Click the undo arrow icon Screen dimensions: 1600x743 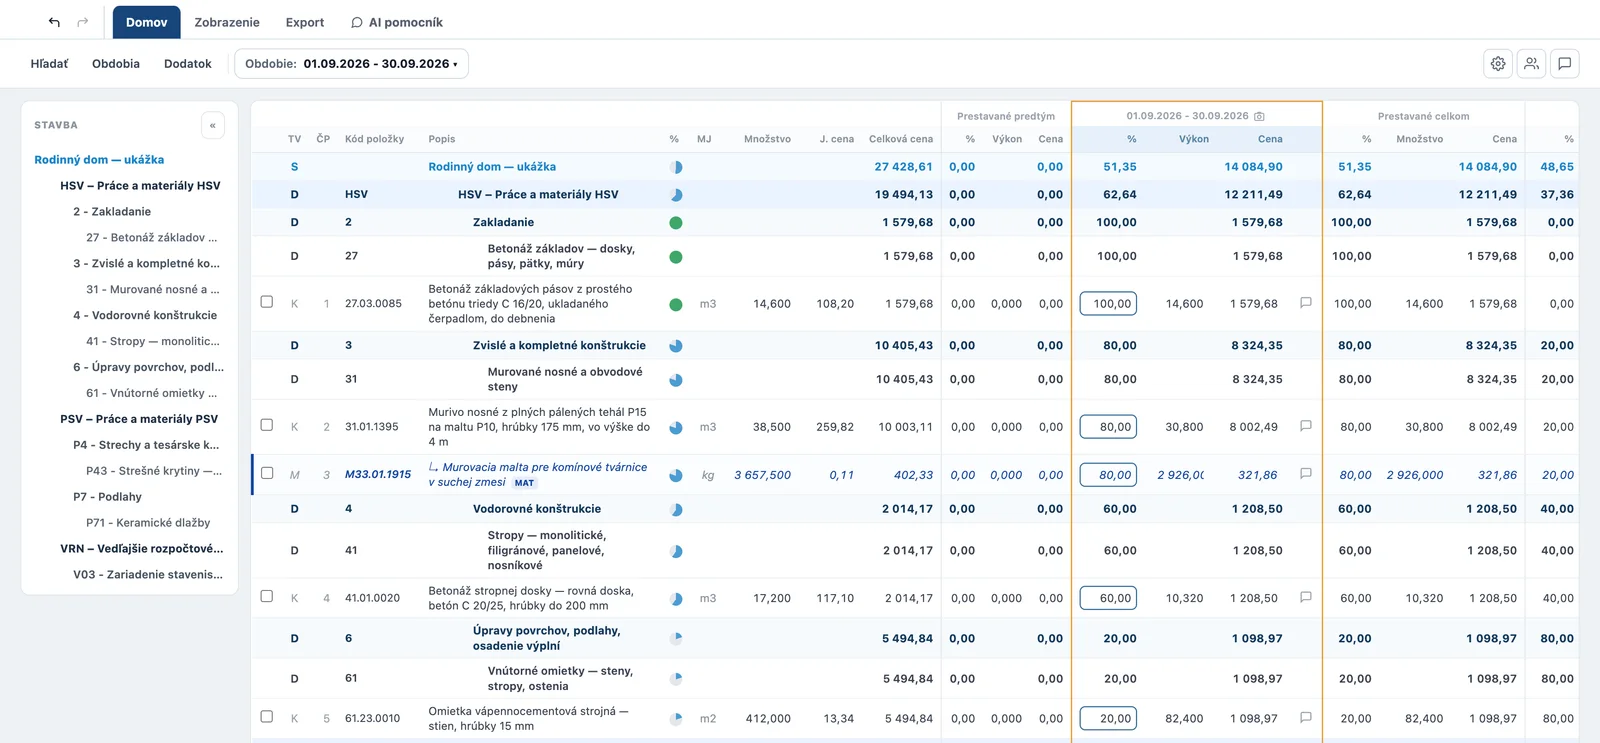54,22
